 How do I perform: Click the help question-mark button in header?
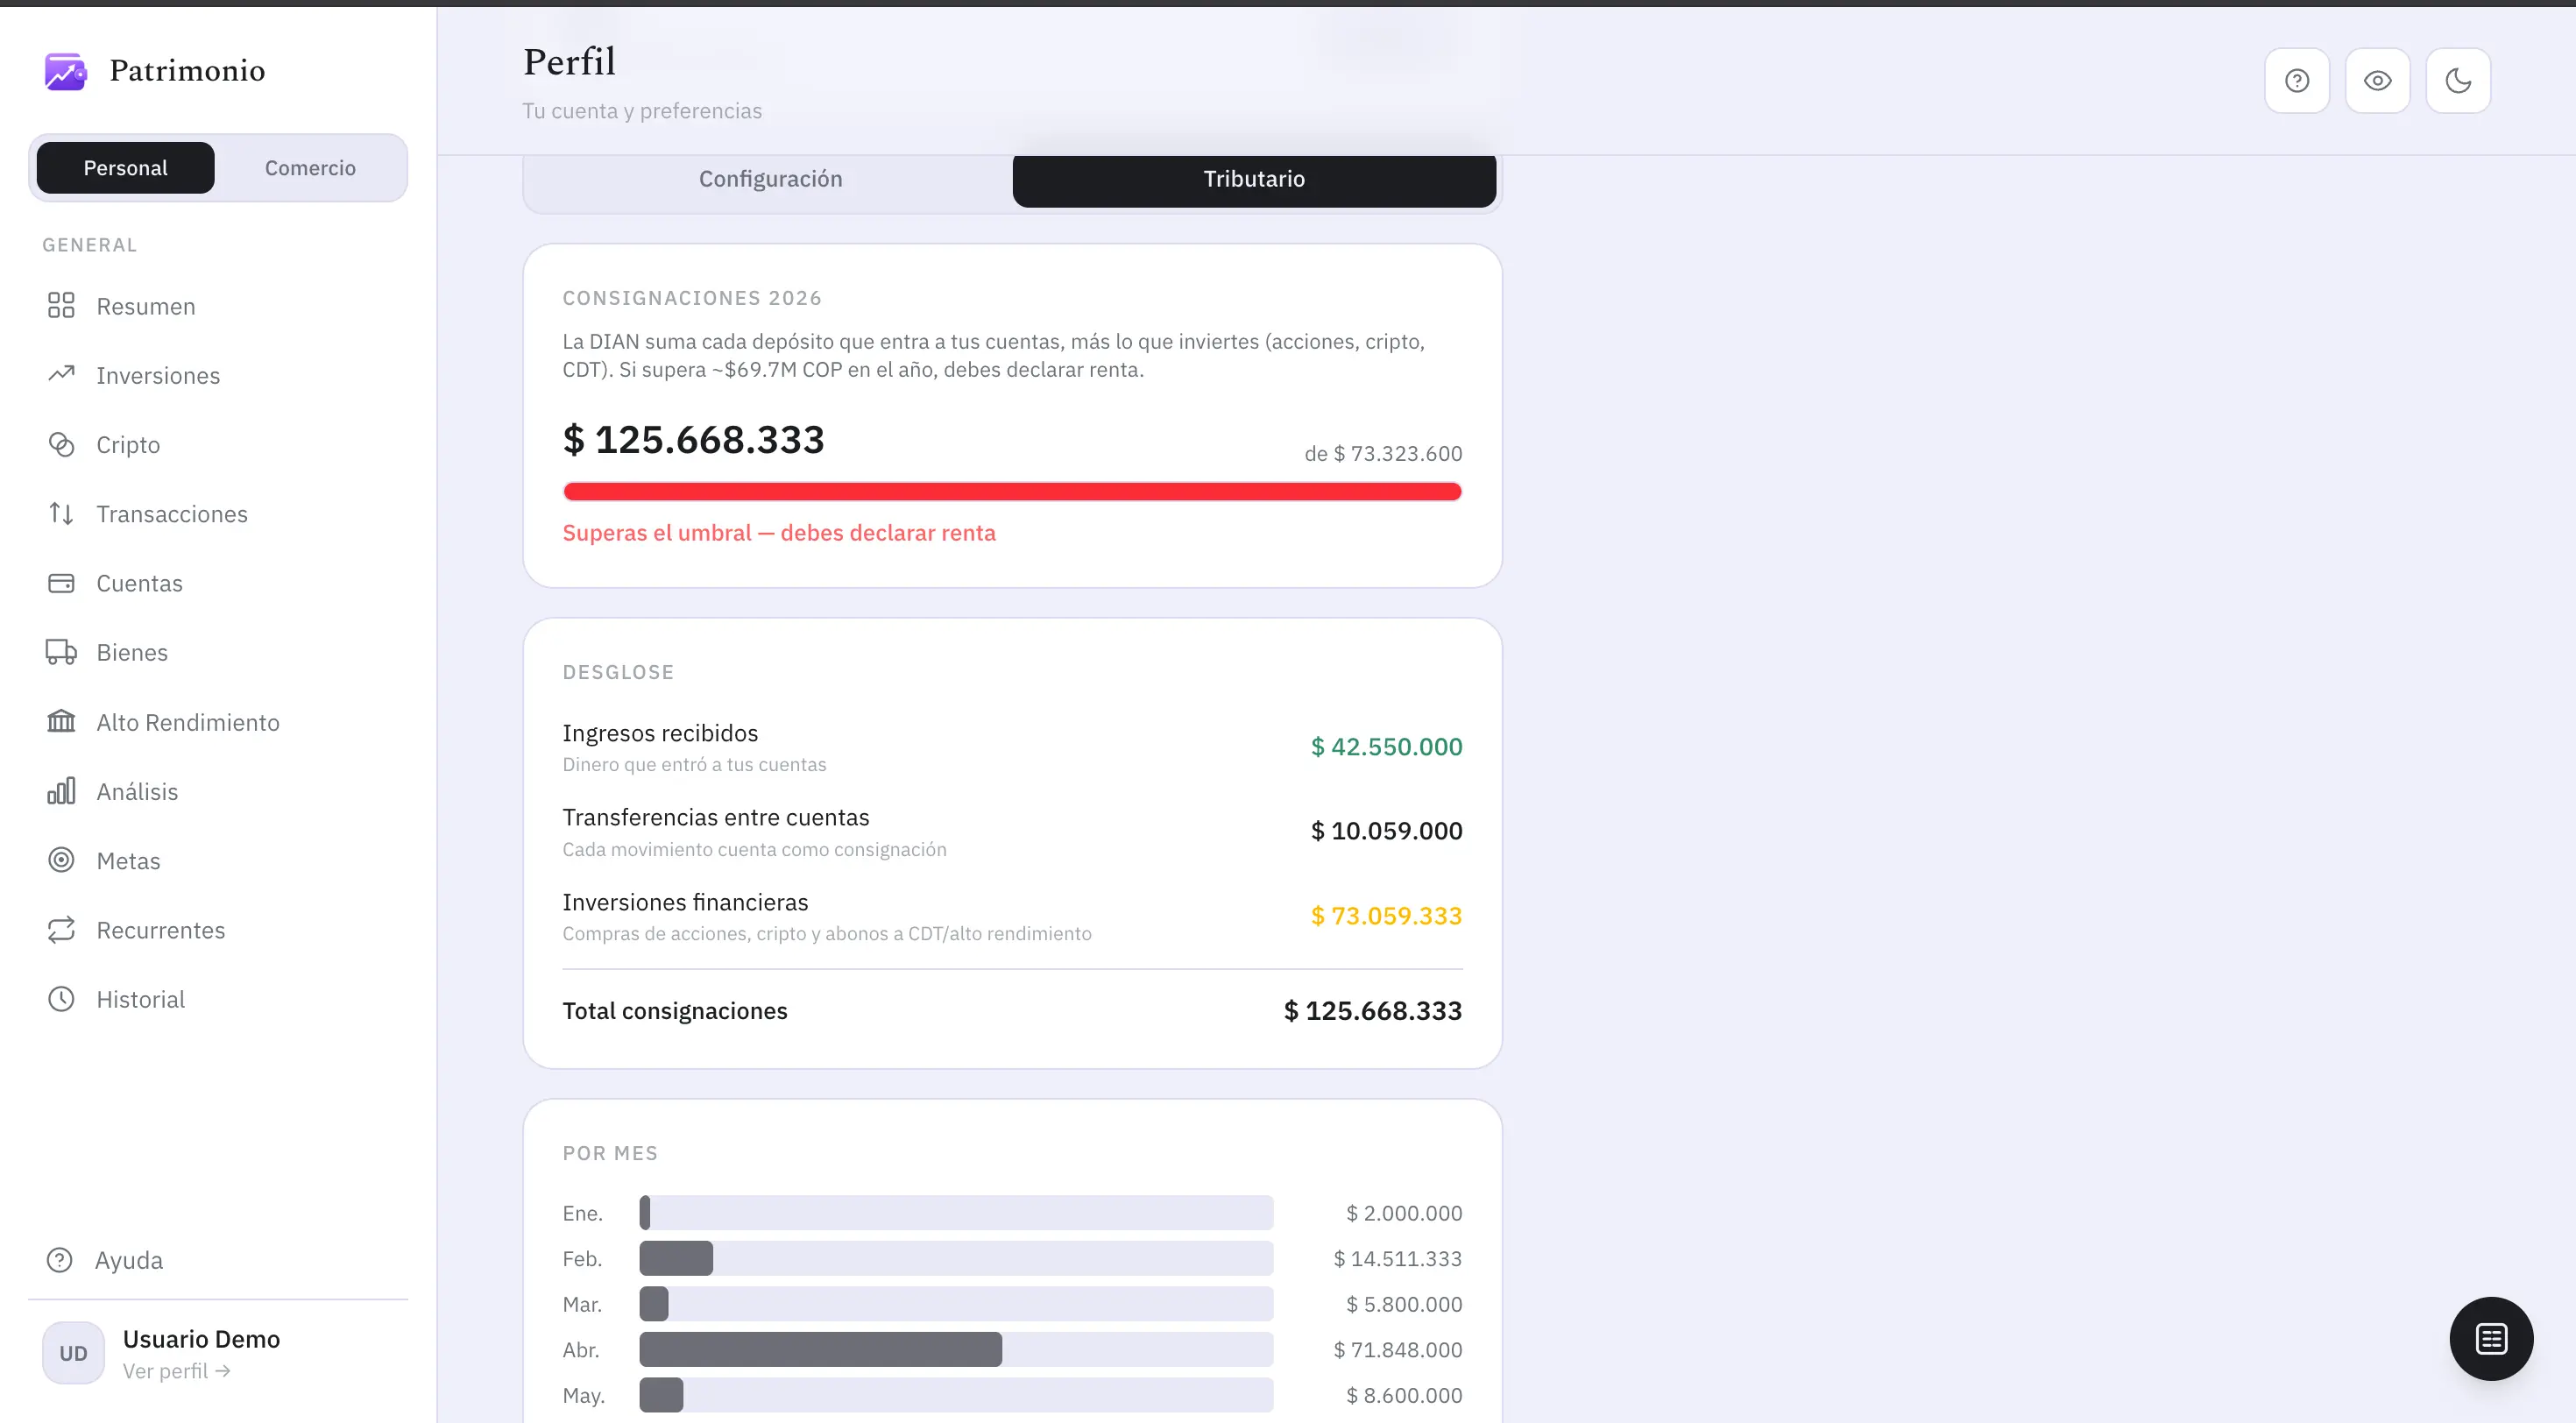(x=2297, y=81)
